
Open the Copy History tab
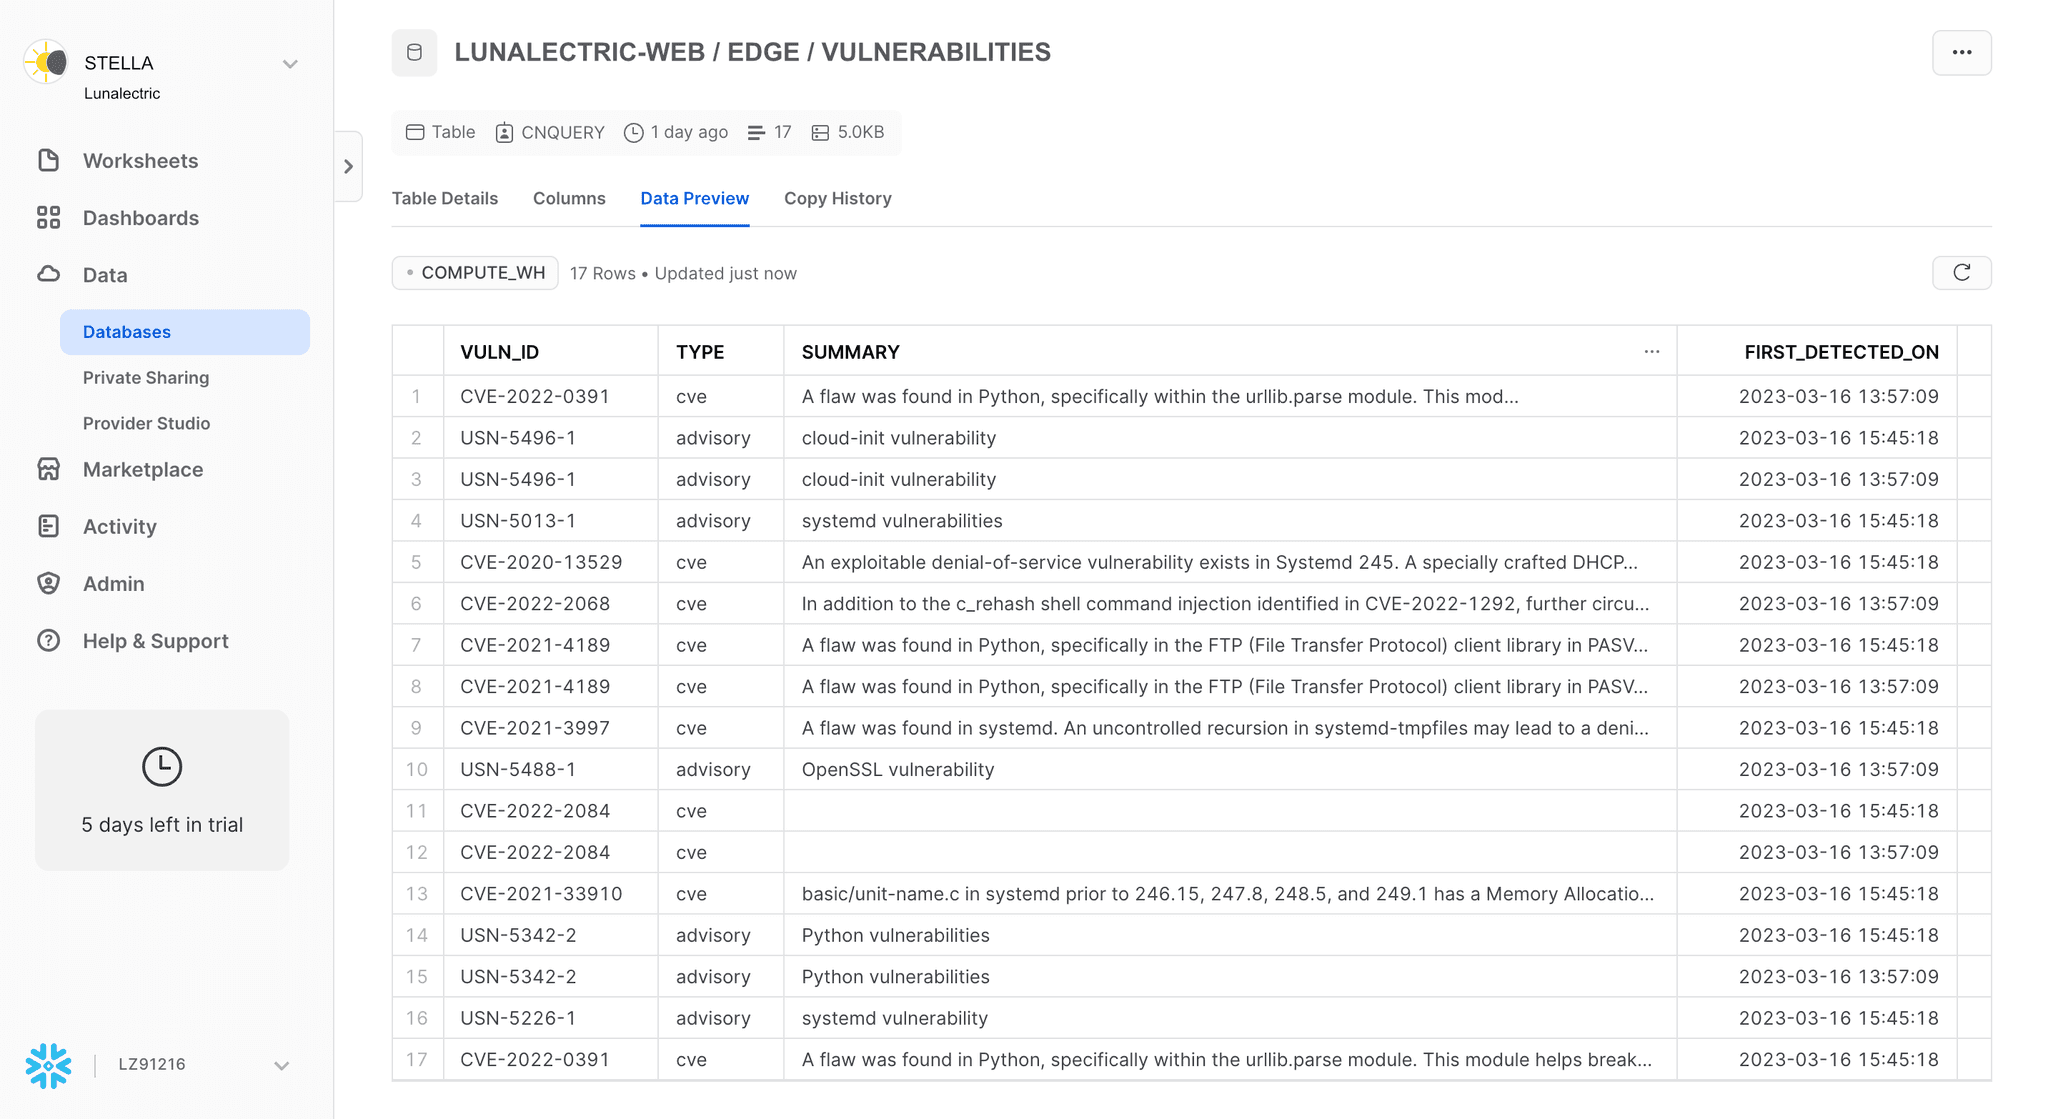point(837,198)
